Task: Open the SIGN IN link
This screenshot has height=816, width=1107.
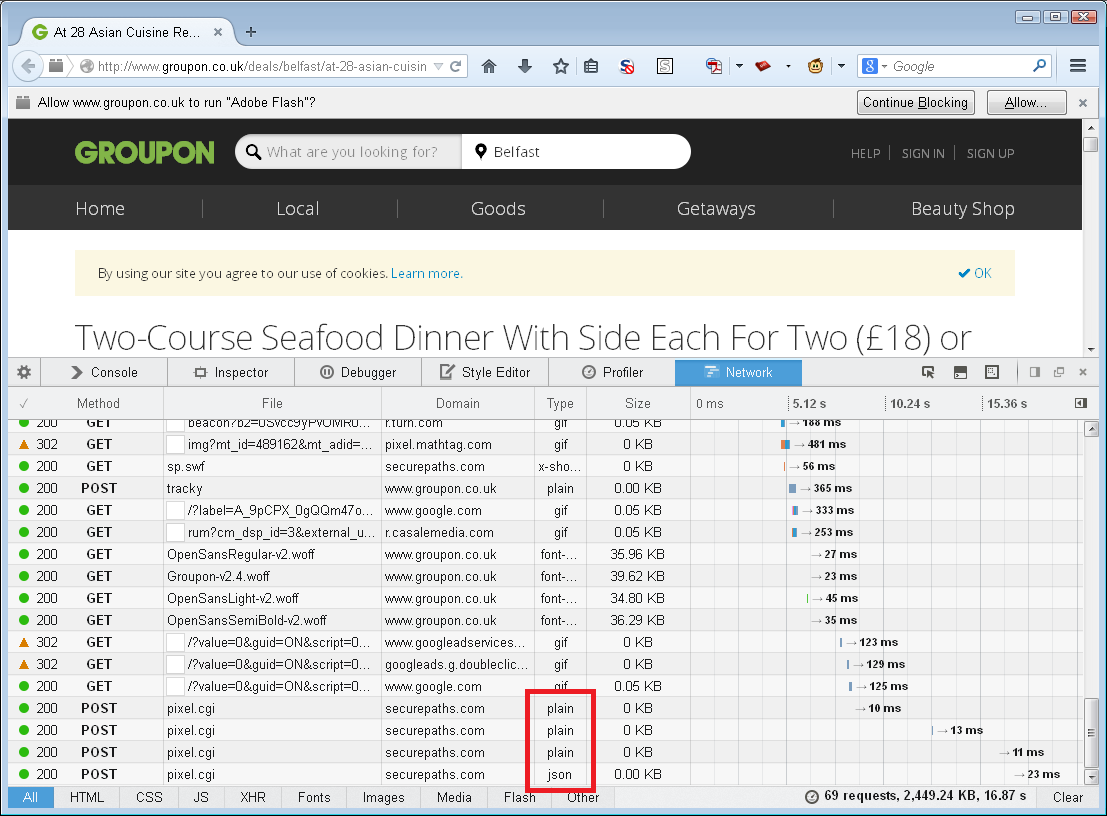Action: 923,153
